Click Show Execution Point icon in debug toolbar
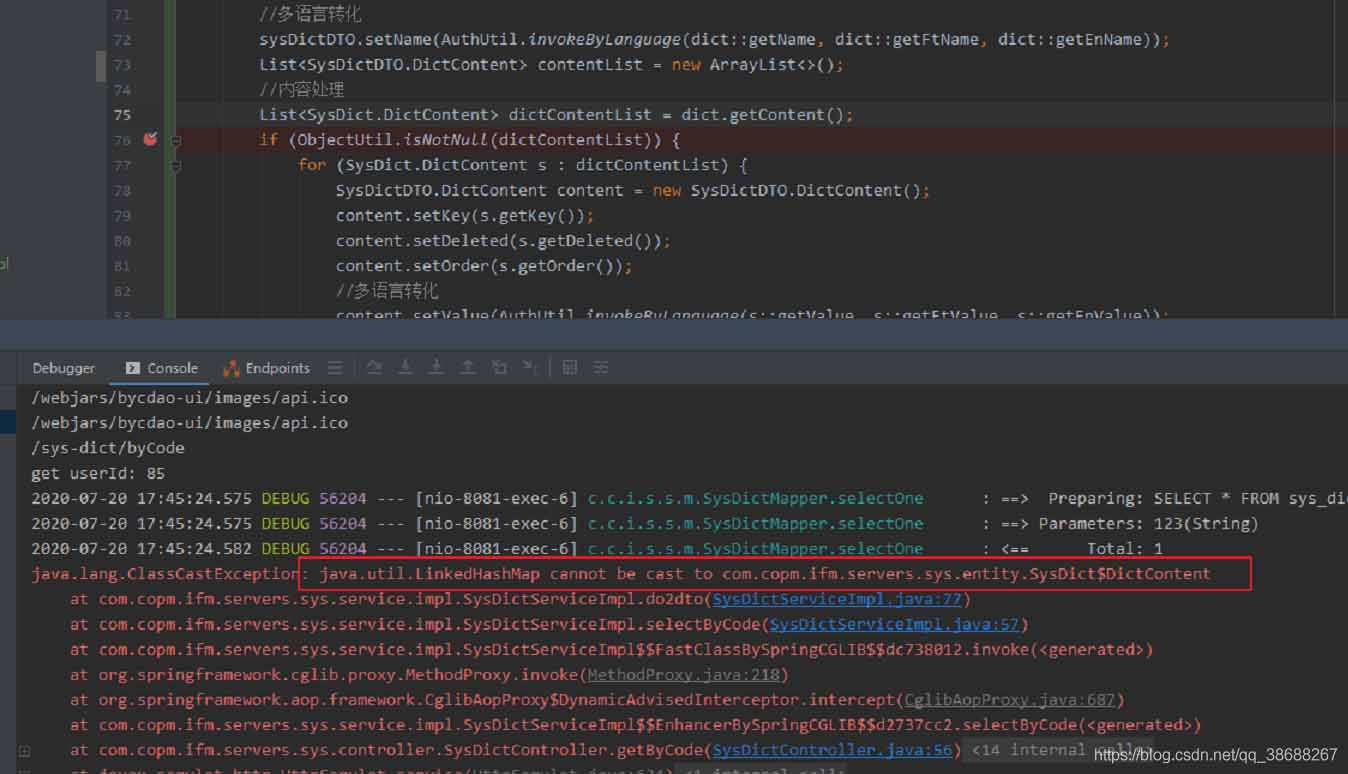1348x774 pixels. tap(335, 368)
